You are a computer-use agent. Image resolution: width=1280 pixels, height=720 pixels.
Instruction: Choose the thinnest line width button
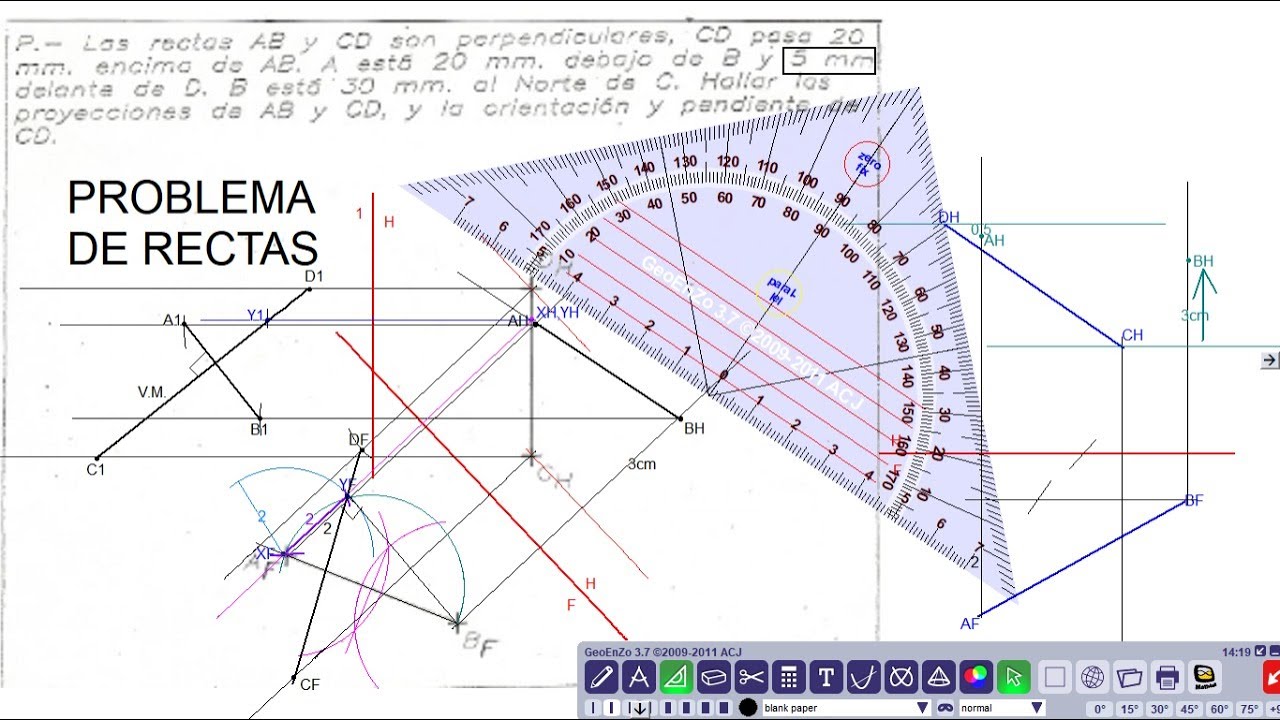pyautogui.click(x=593, y=708)
